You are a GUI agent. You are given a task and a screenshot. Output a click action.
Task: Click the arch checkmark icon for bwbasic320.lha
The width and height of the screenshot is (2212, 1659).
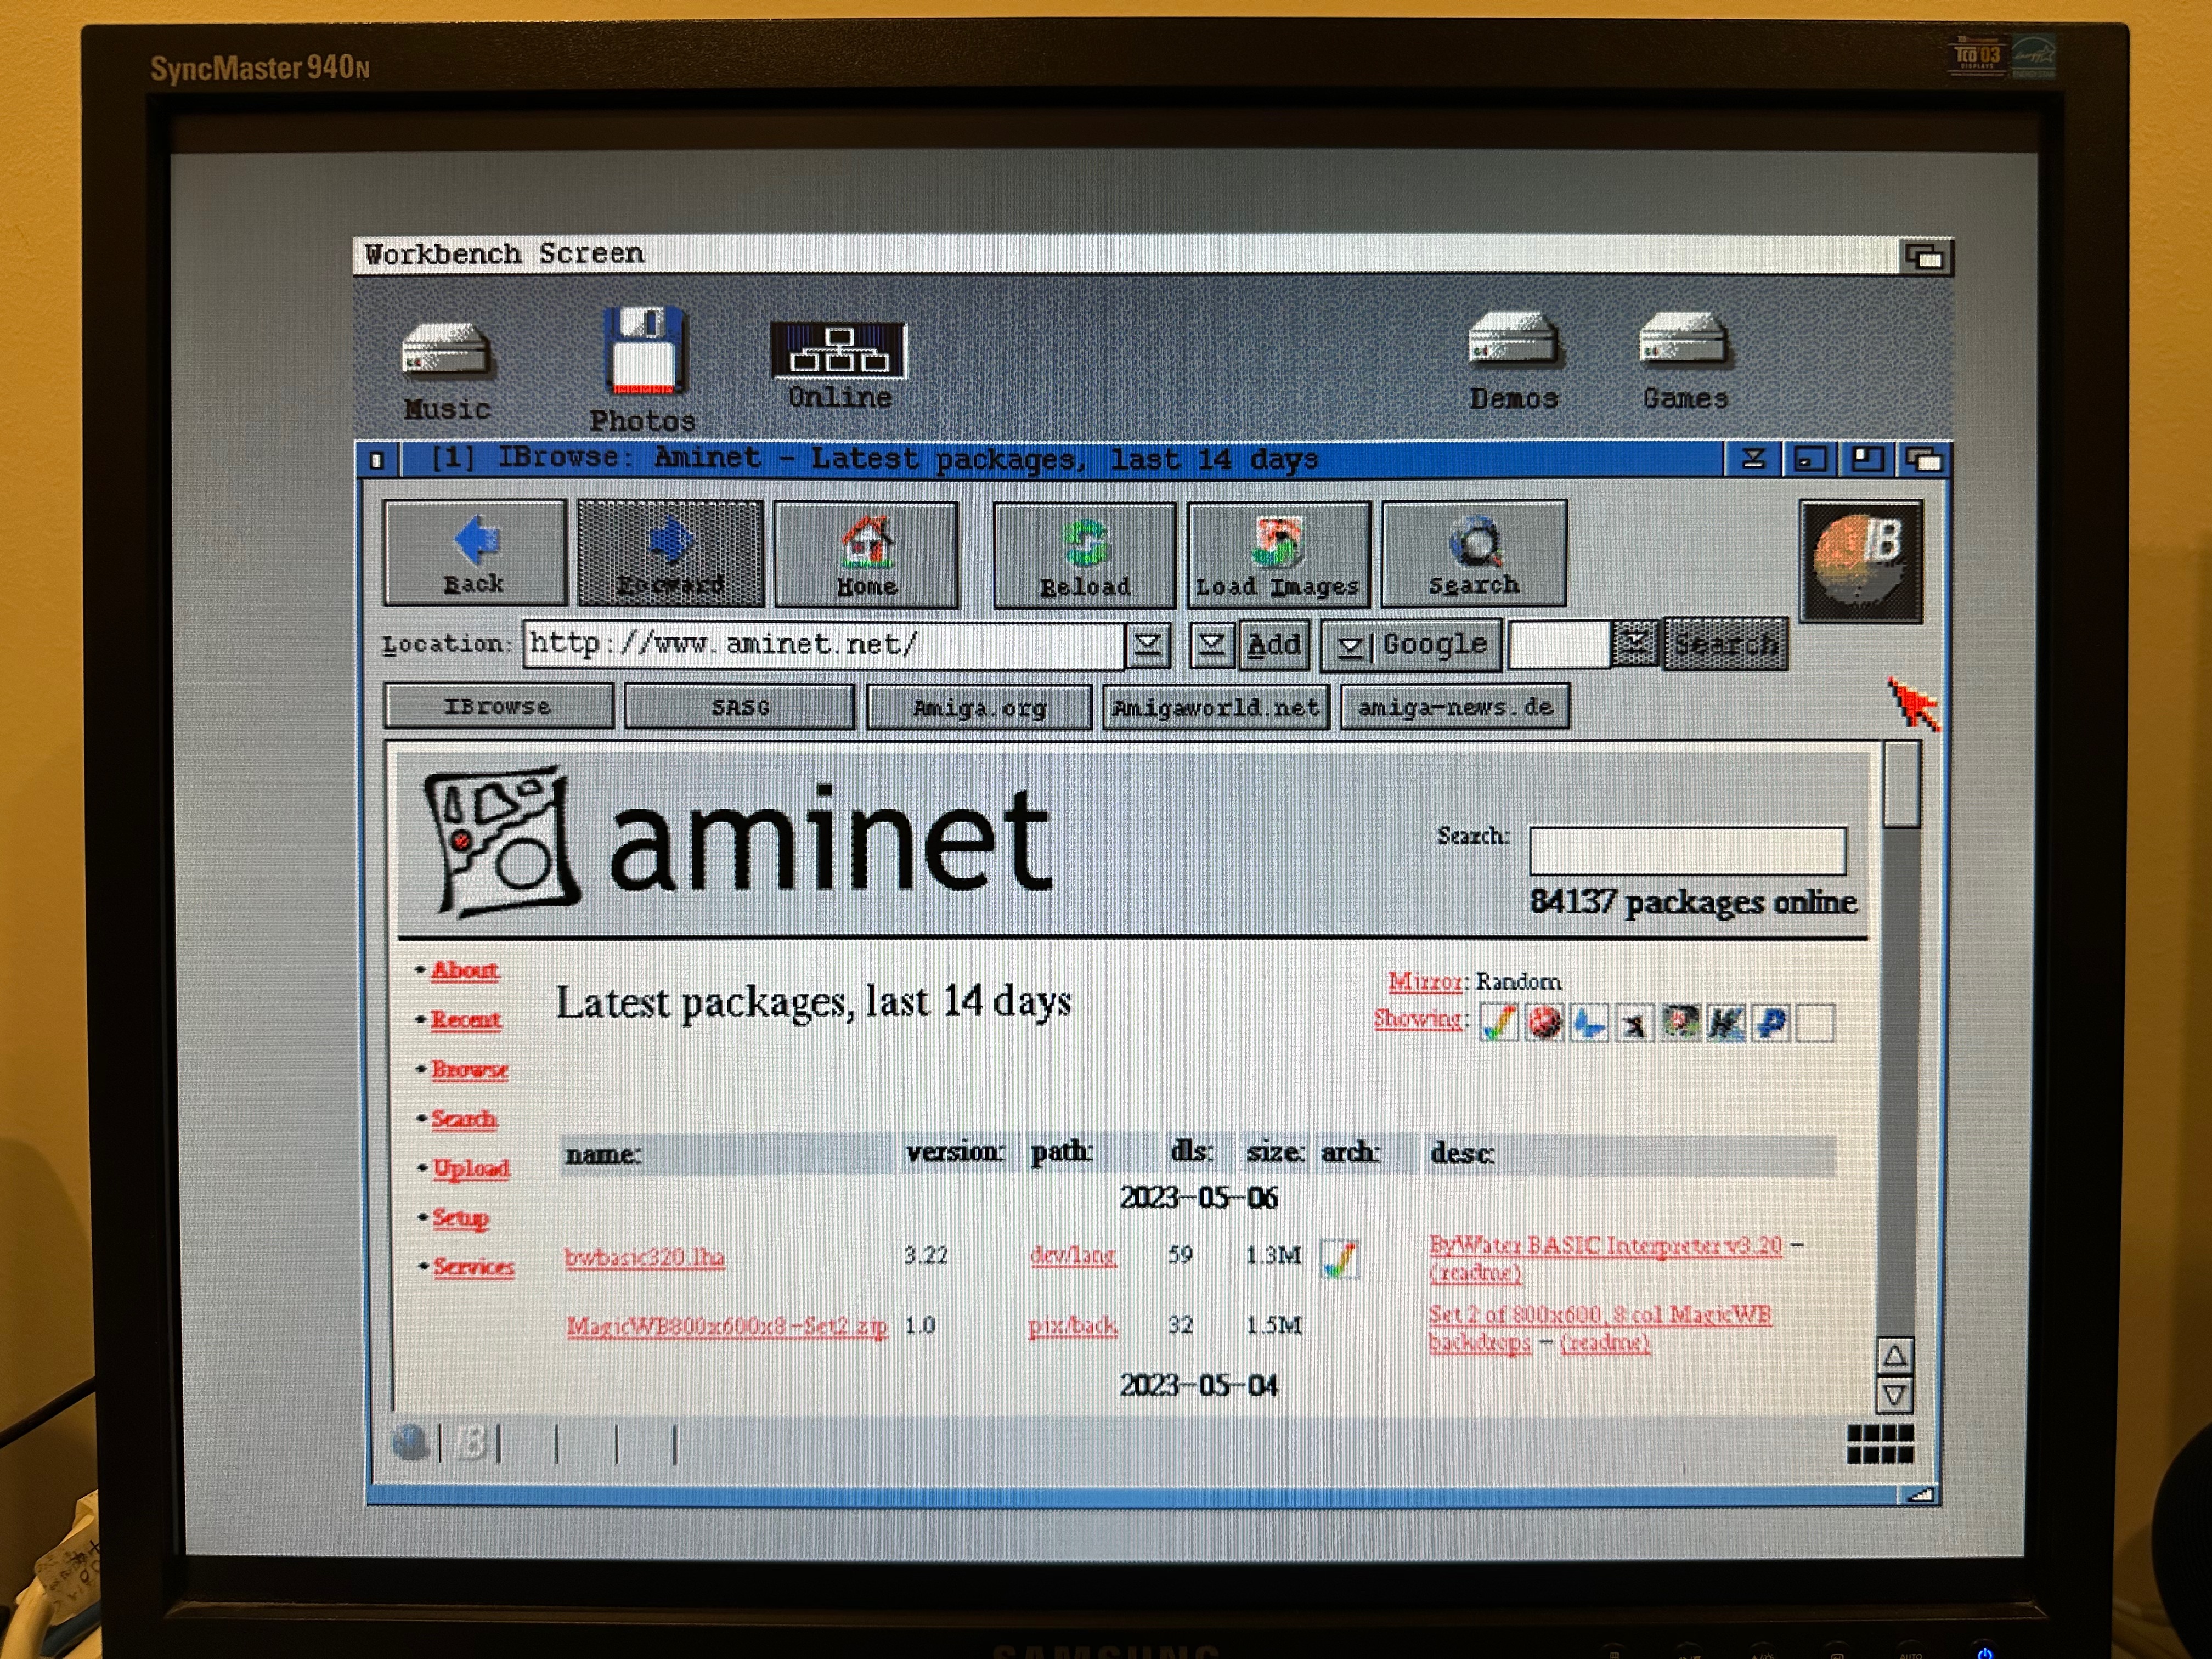pyautogui.click(x=1339, y=1258)
